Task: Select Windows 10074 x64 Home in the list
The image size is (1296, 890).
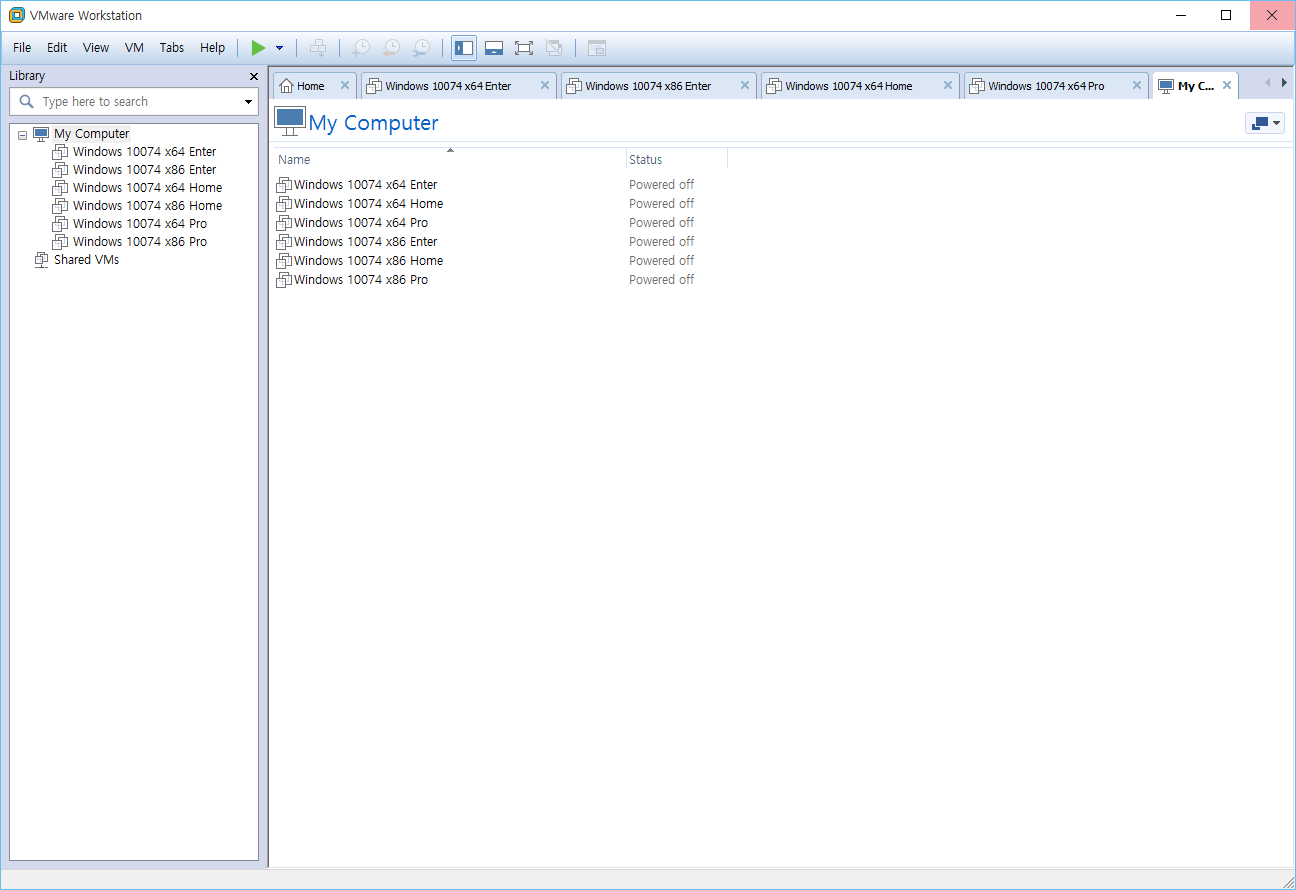Action: pyautogui.click(x=368, y=204)
